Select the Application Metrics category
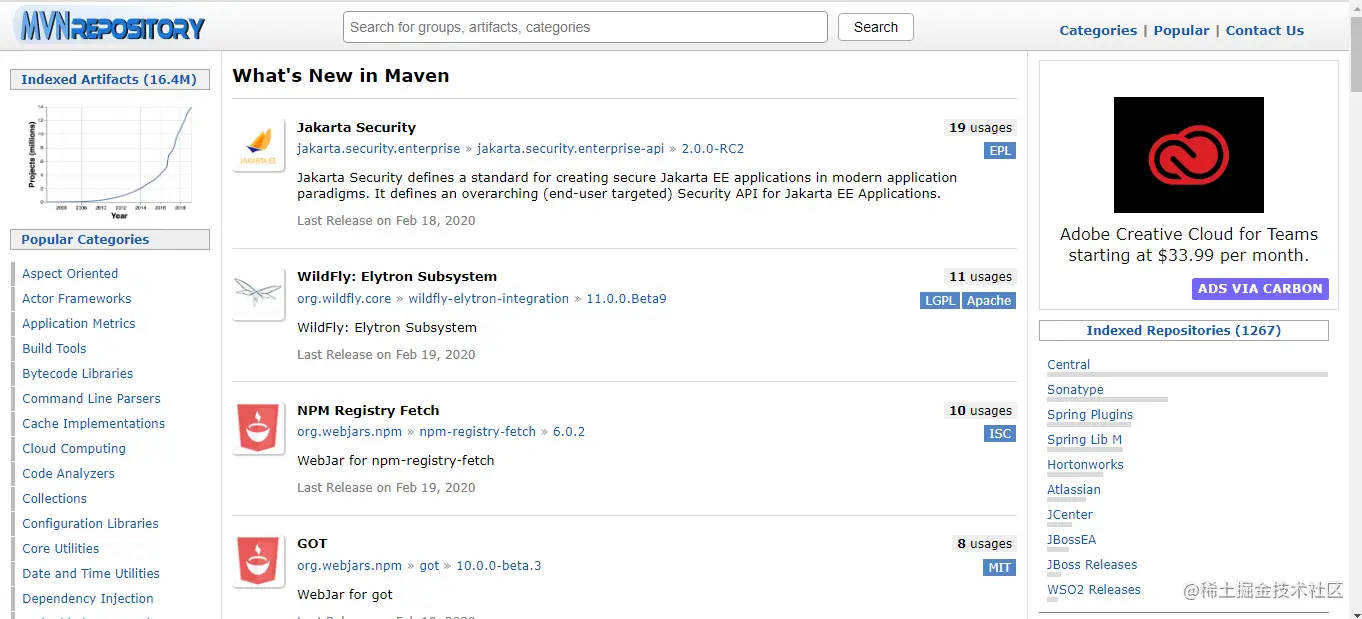This screenshot has width=1362, height=619. click(79, 323)
